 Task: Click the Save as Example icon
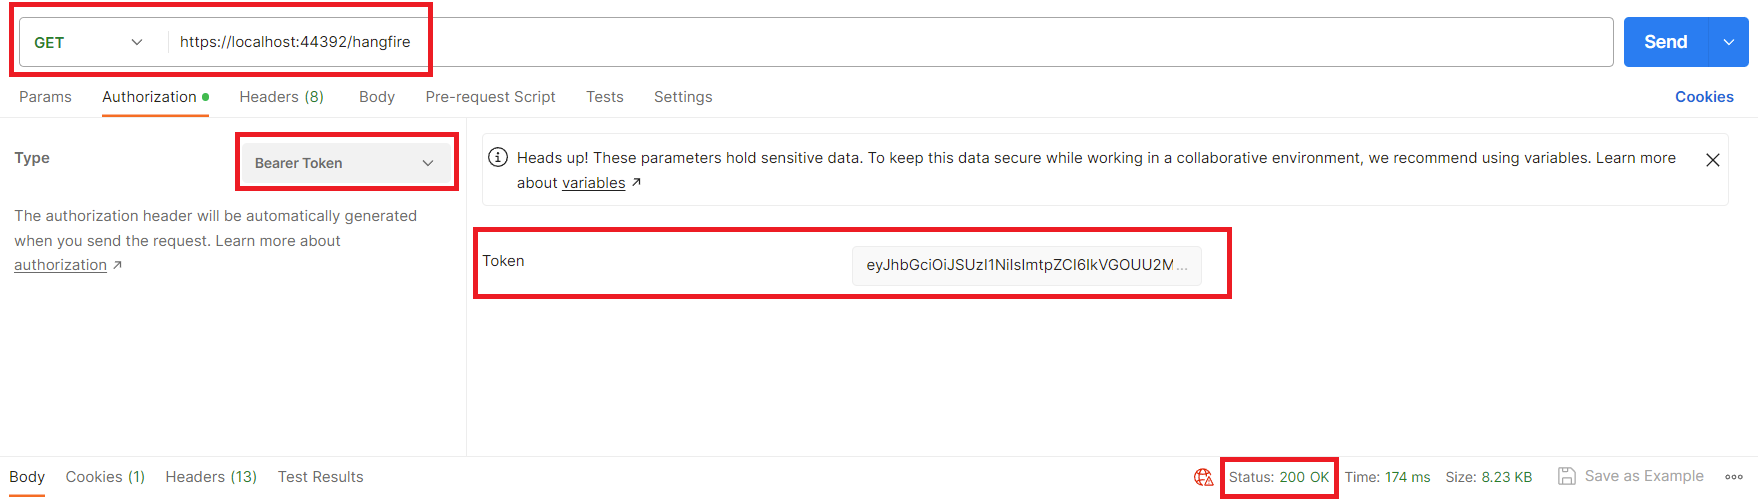1566,476
